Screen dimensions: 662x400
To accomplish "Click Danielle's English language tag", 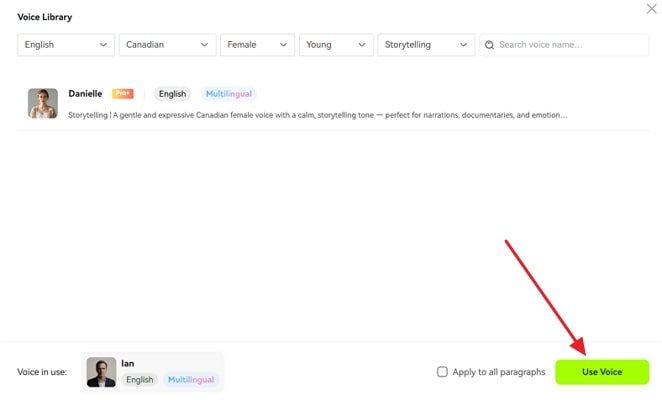I will coord(172,94).
